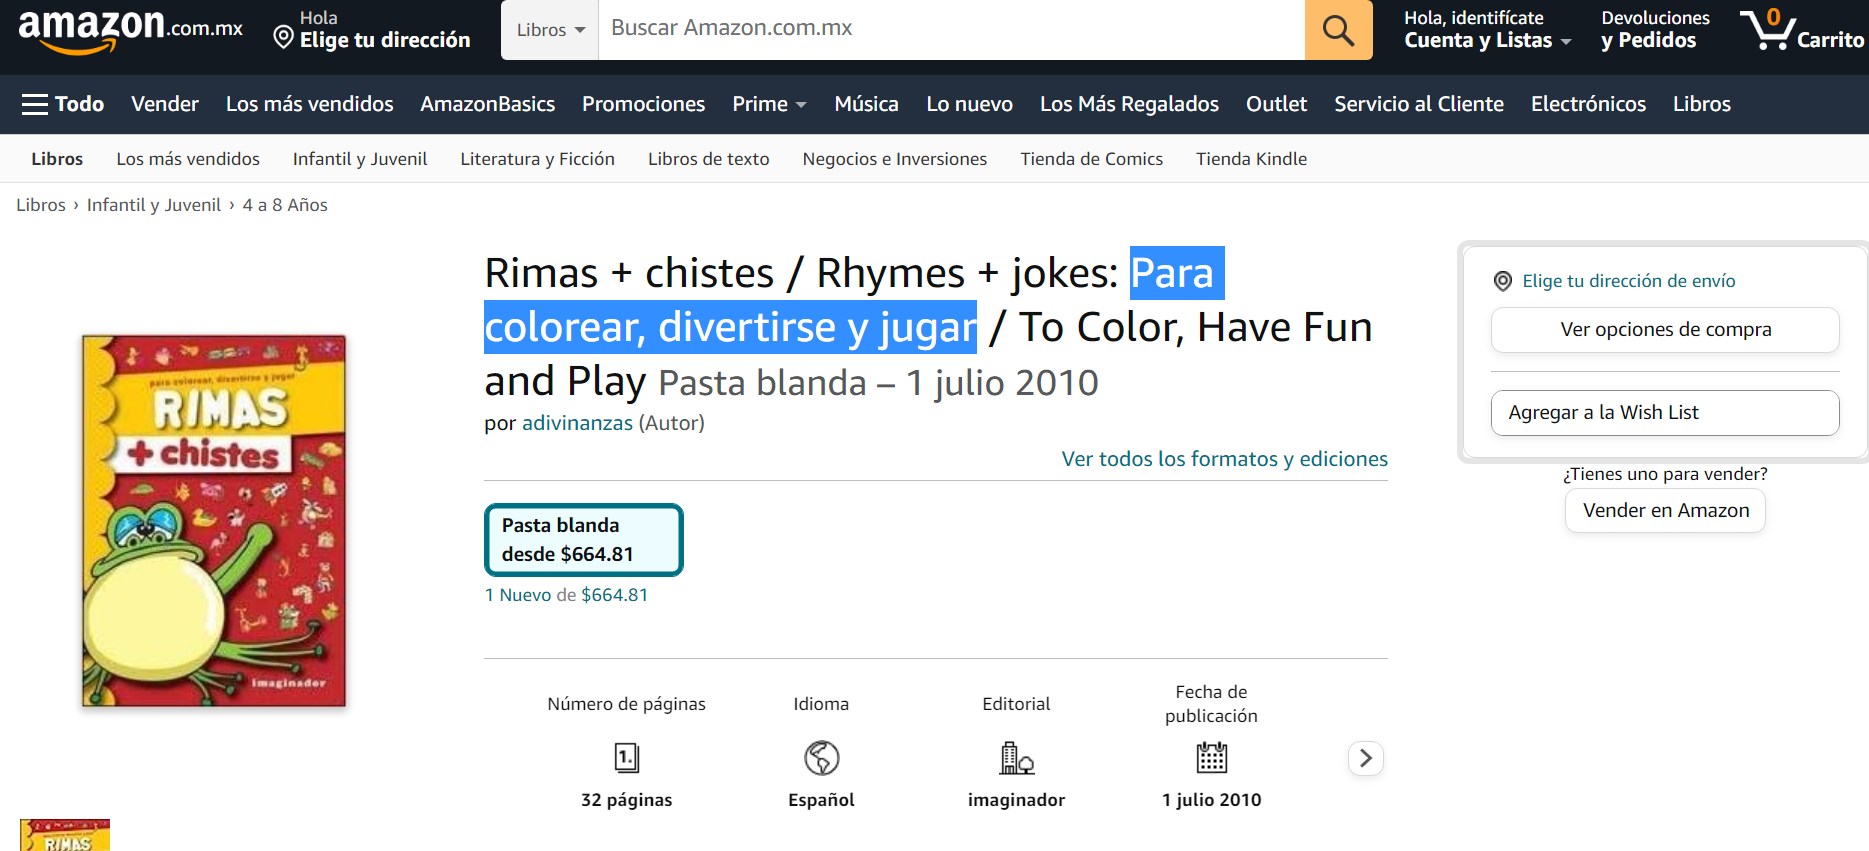
Task: Click the author link adivinanzas
Action: click(x=578, y=423)
